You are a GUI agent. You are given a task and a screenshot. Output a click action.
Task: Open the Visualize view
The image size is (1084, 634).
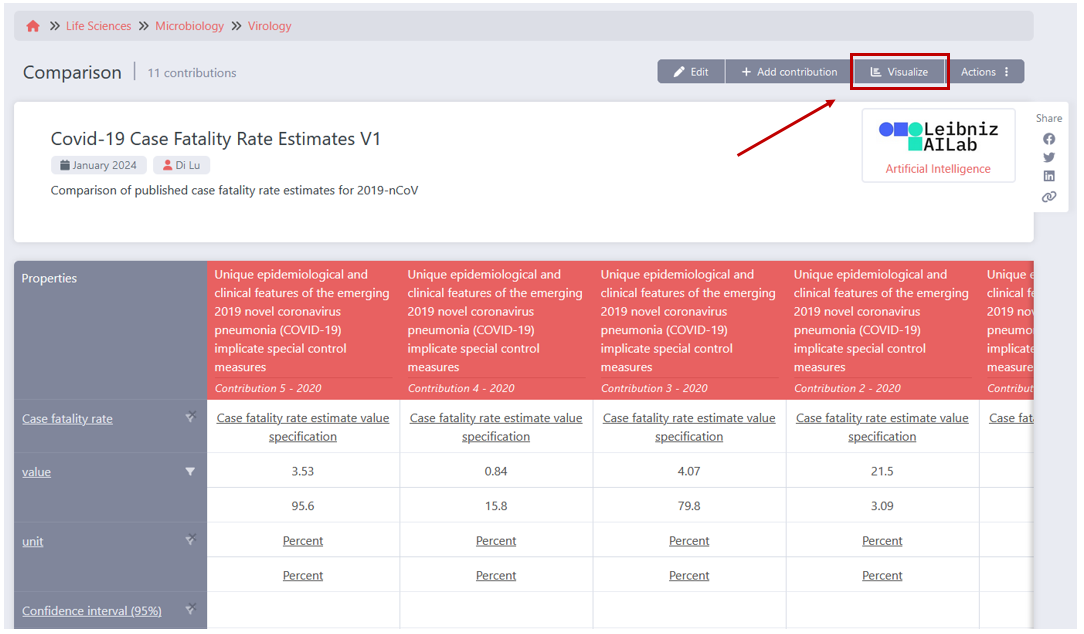tap(899, 71)
